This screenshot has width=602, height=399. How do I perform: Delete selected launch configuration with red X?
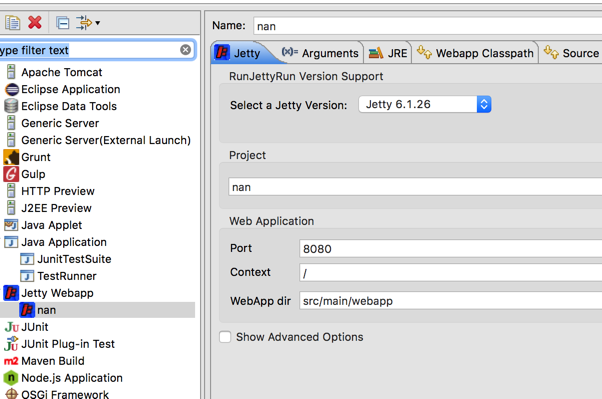35,23
